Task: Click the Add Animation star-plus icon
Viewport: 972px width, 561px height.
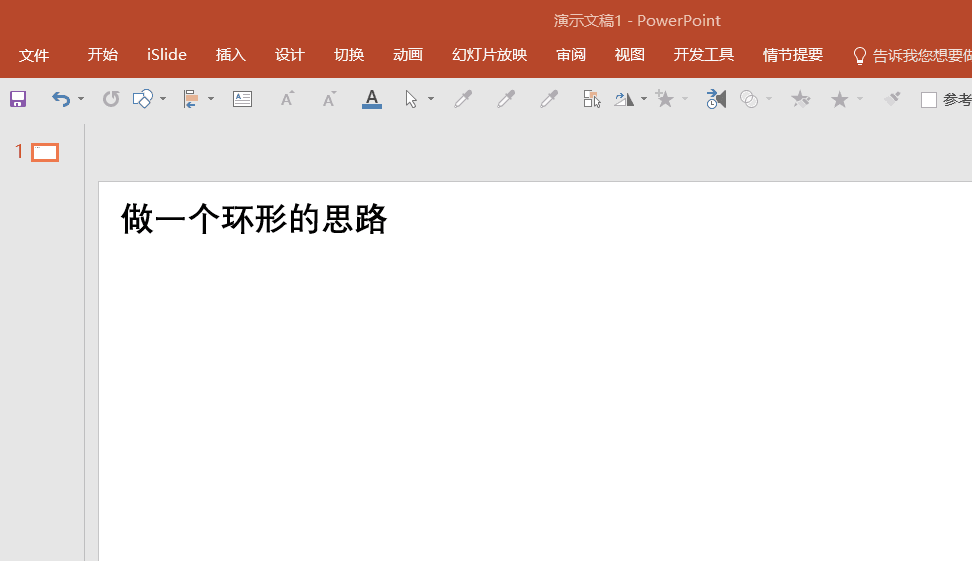Action: pyautogui.click(x=665, y=99)
